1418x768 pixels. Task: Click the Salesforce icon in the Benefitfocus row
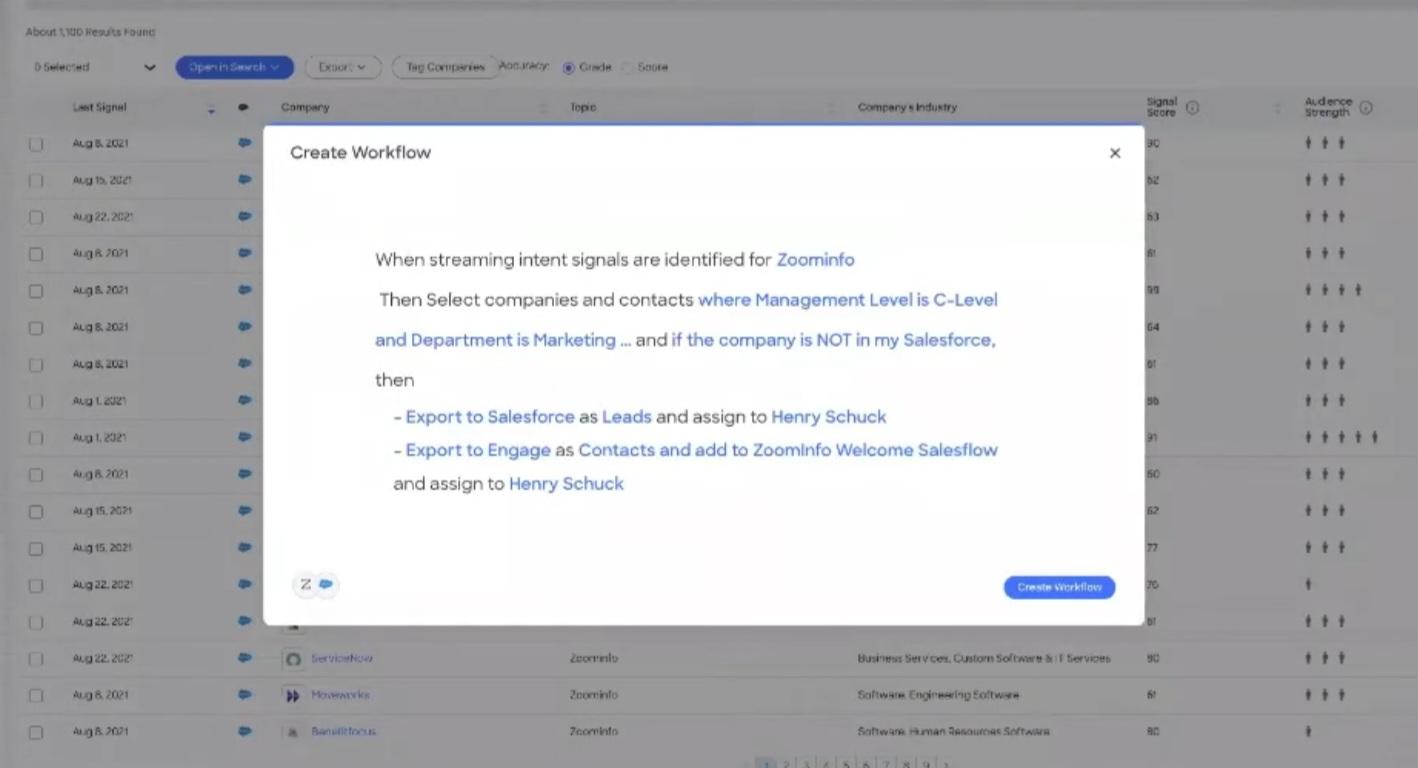point(245,731)
